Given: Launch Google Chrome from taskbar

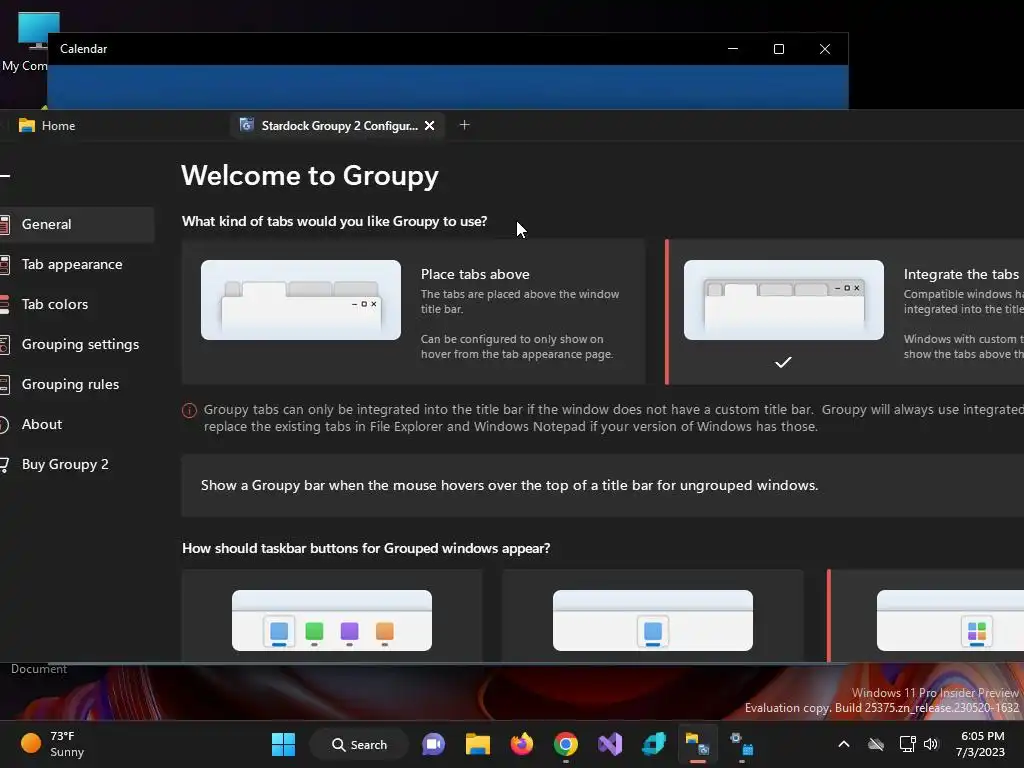Looking at the screenshot, I should 566,744.
